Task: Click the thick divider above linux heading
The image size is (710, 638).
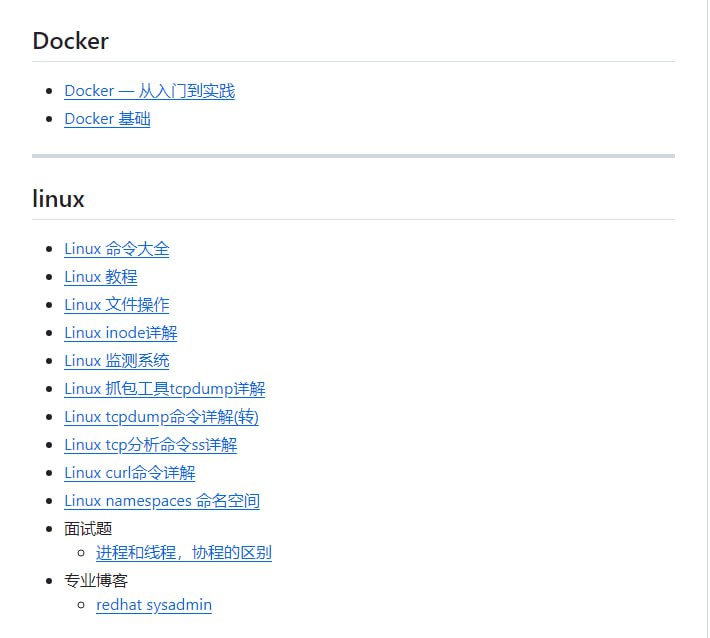Action: pyautogui.click(x=353, y=156)
